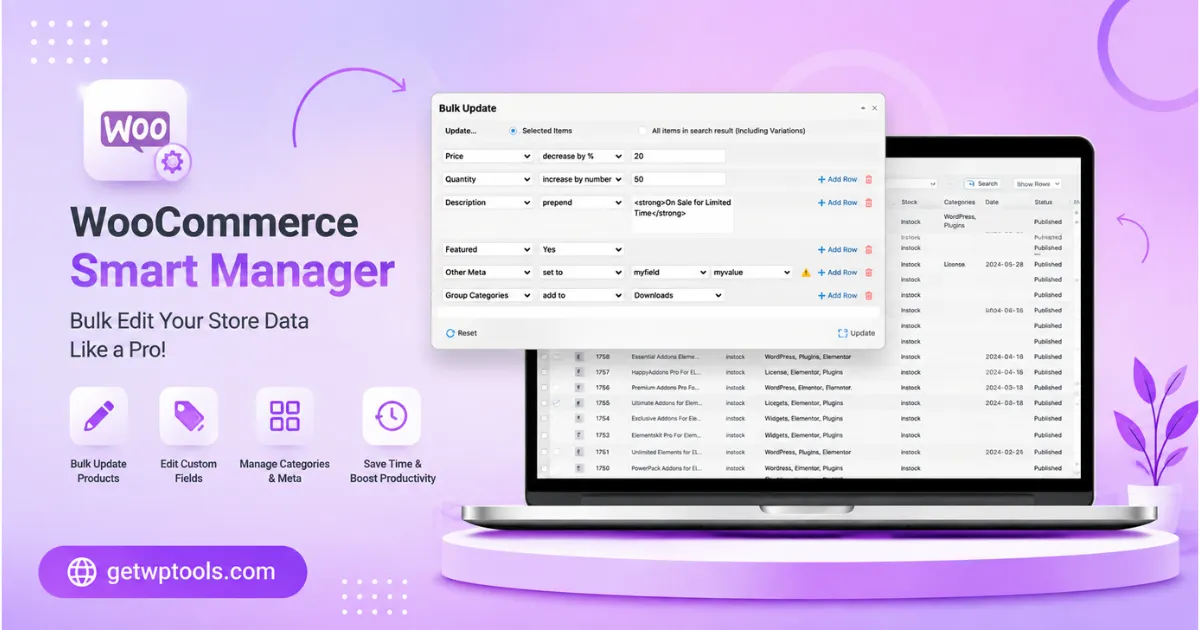Screen dimensions: 1200x630
Task: Click Add Row in the Other Meta row
Action: pos(837,272)
